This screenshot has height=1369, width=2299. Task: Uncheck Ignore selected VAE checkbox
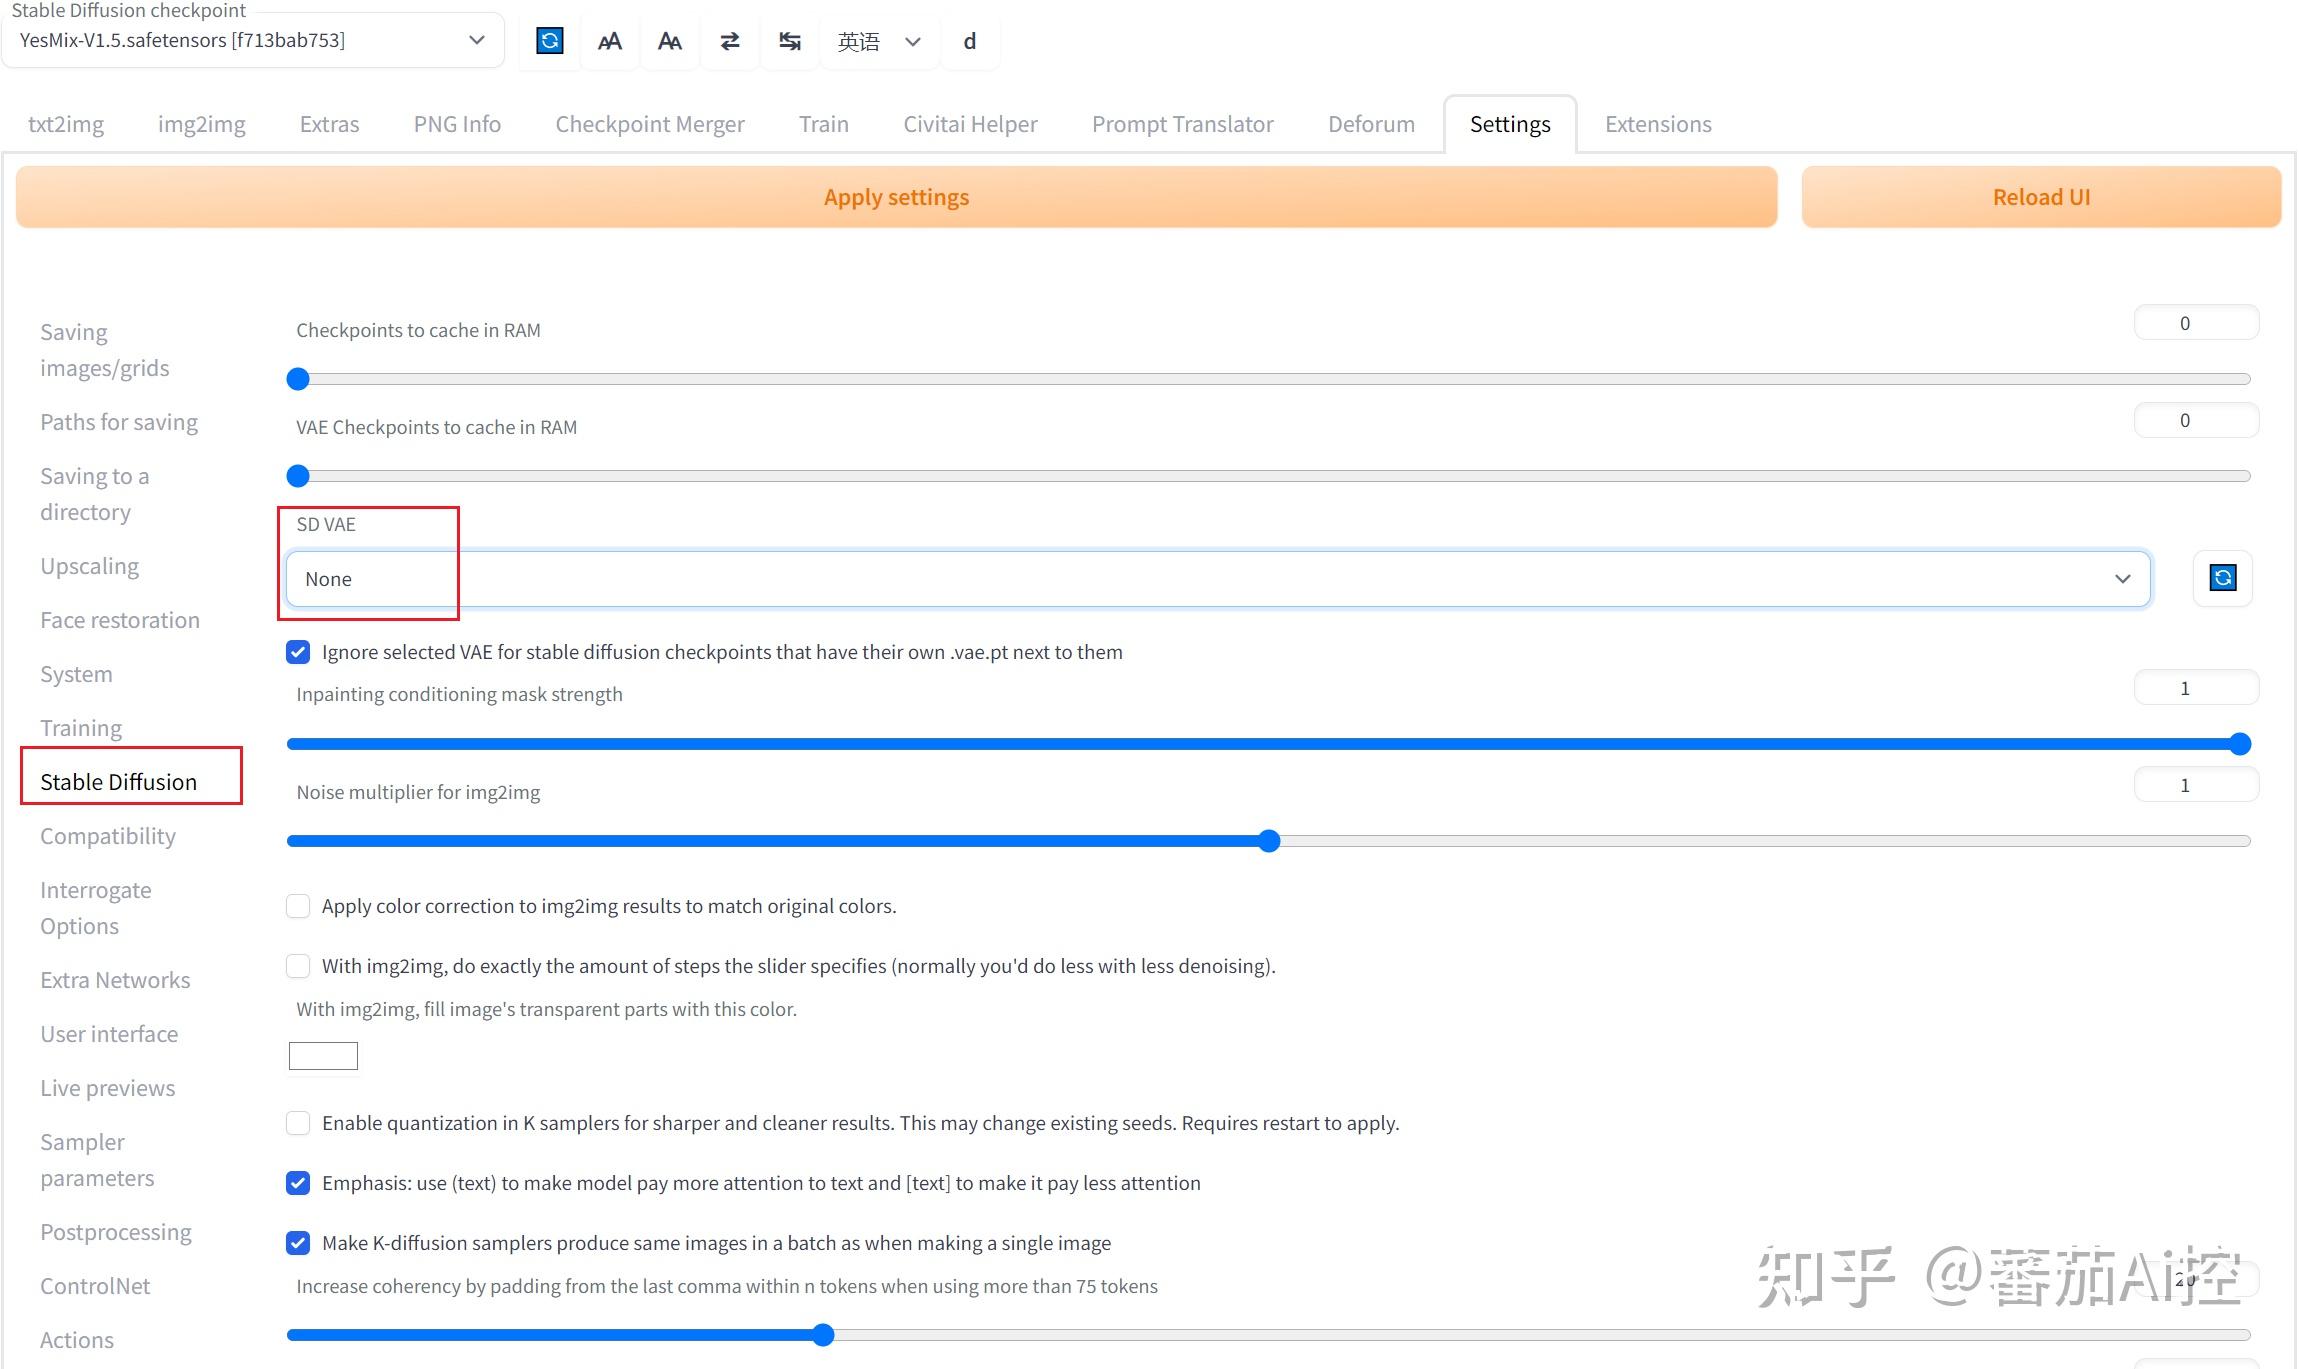(x=298, y=652)
